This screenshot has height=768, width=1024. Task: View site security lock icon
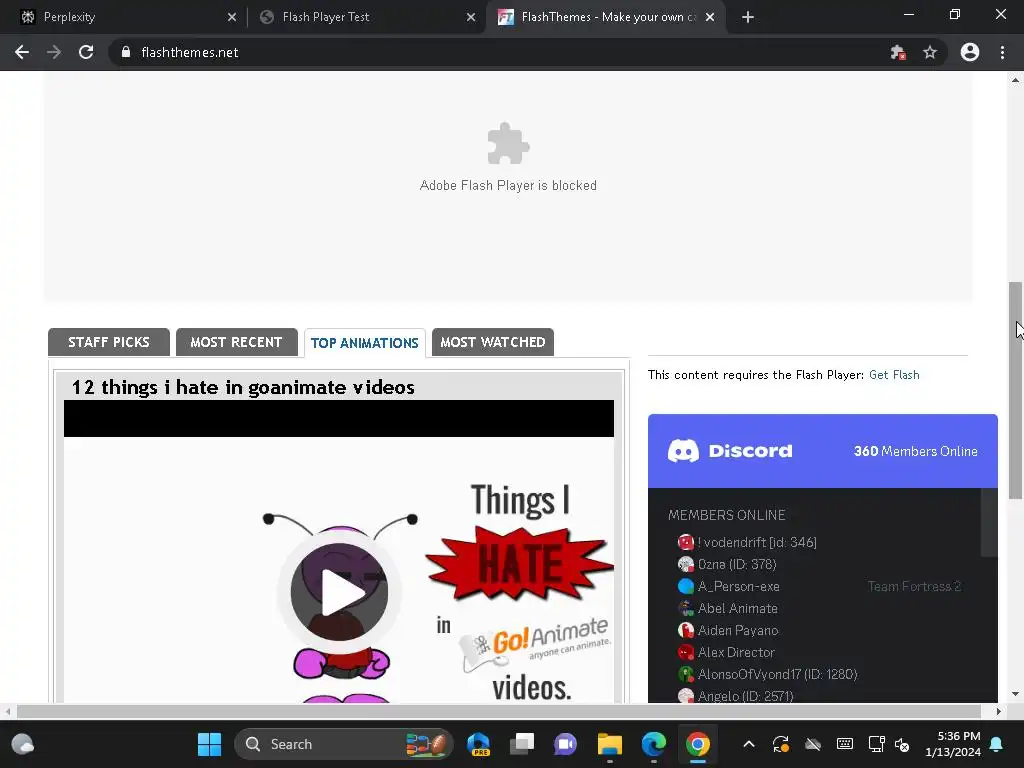[126, 52]
